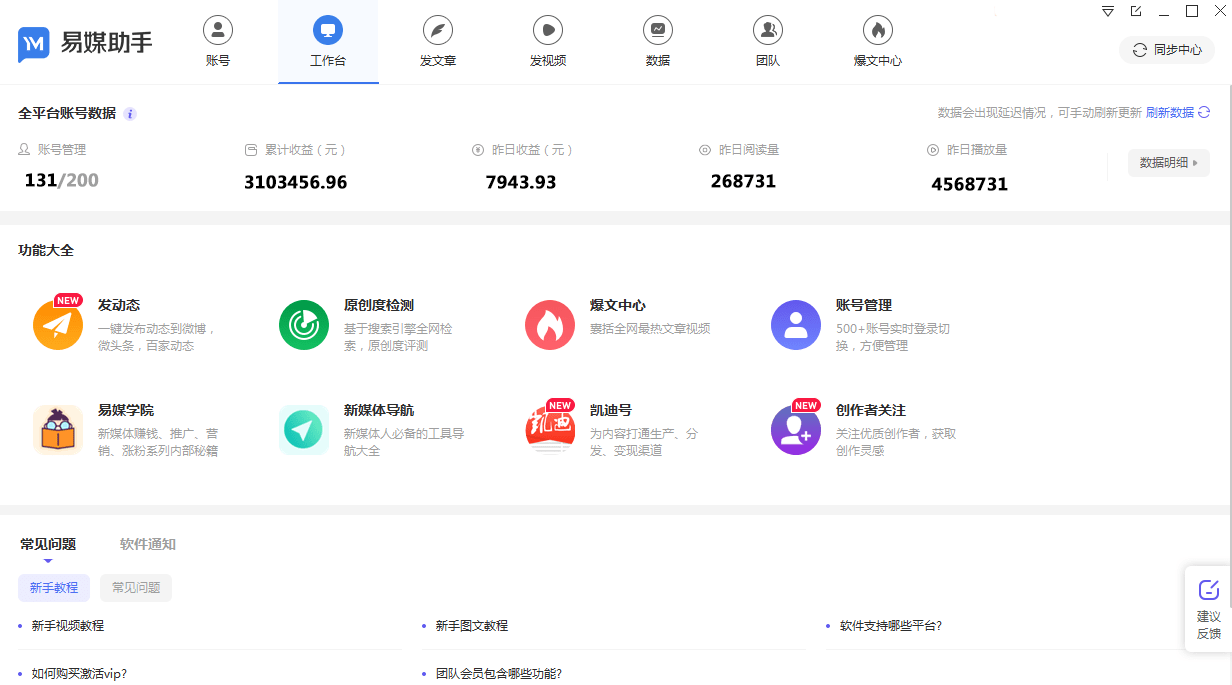Open the 发动态 paper plane icon

[x=58, y=325]
